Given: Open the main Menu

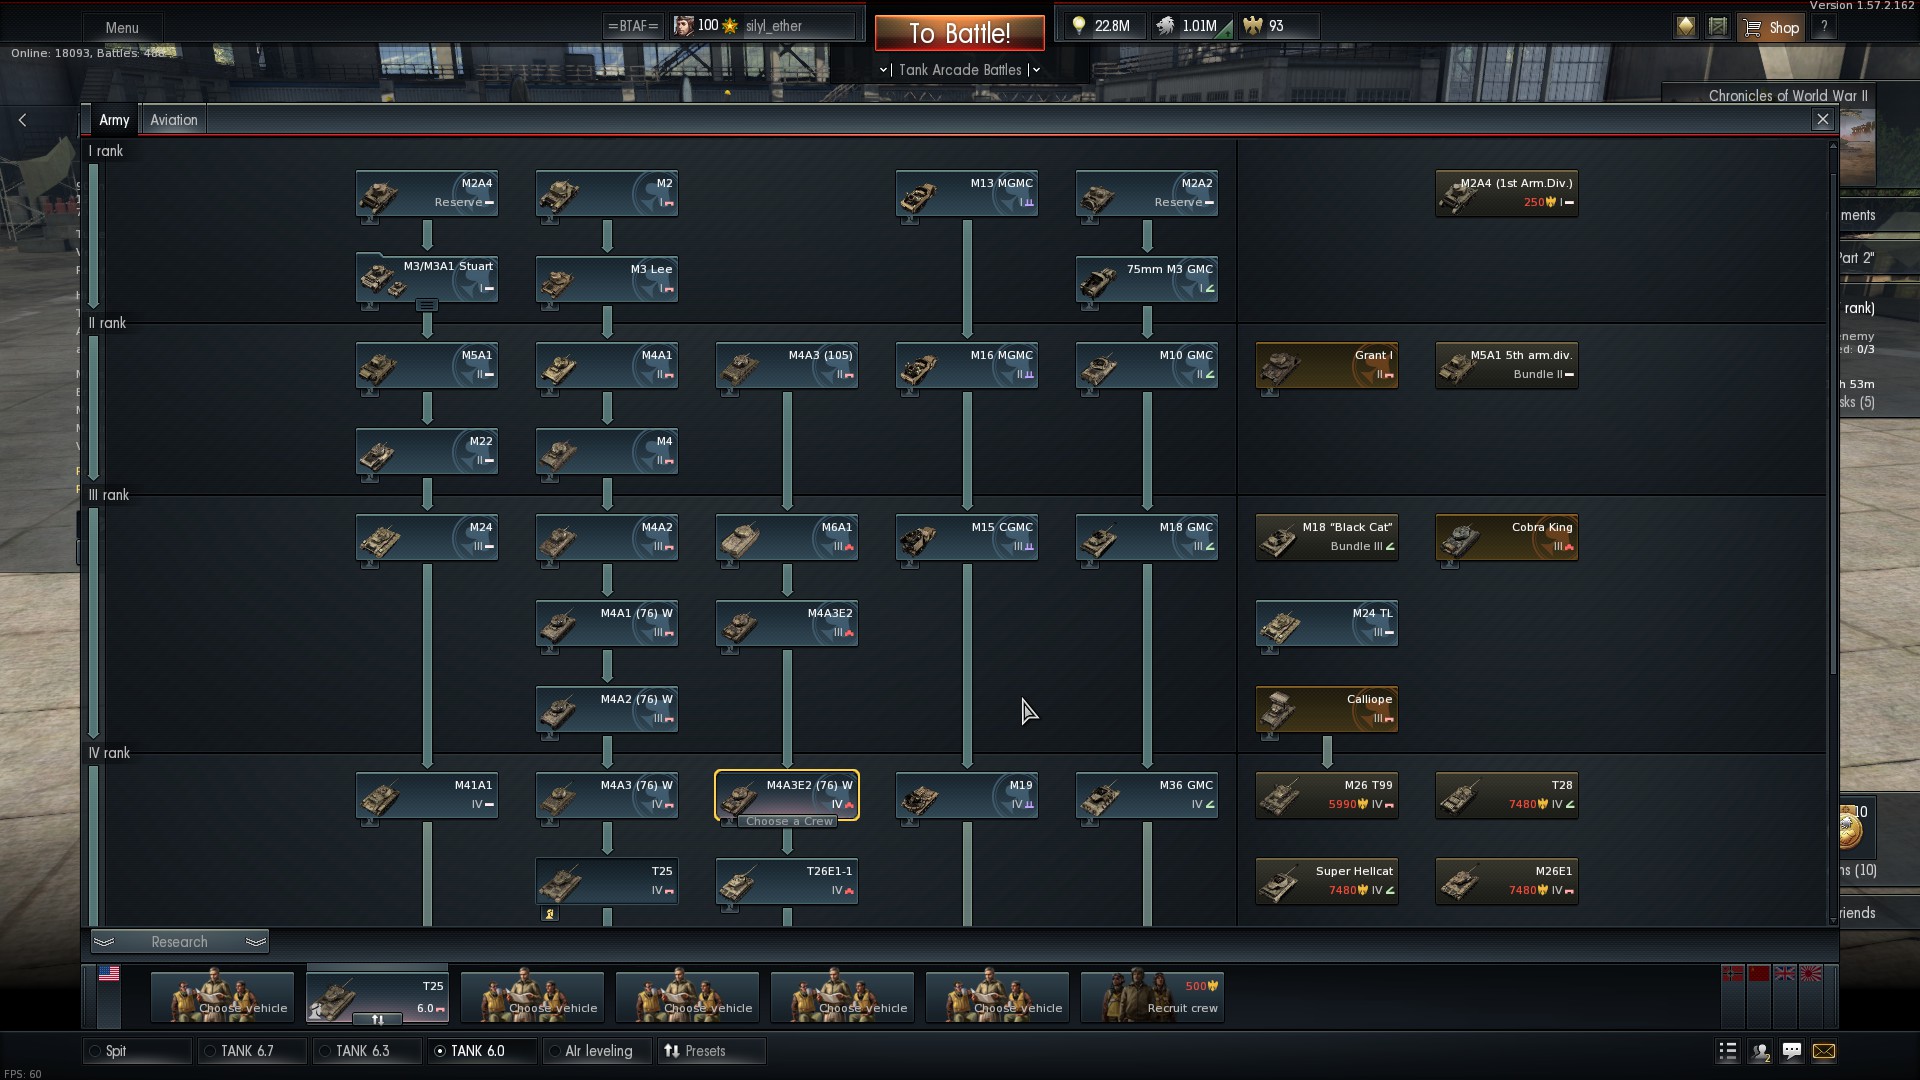Looking at the screenshot, I should point(122,28).
